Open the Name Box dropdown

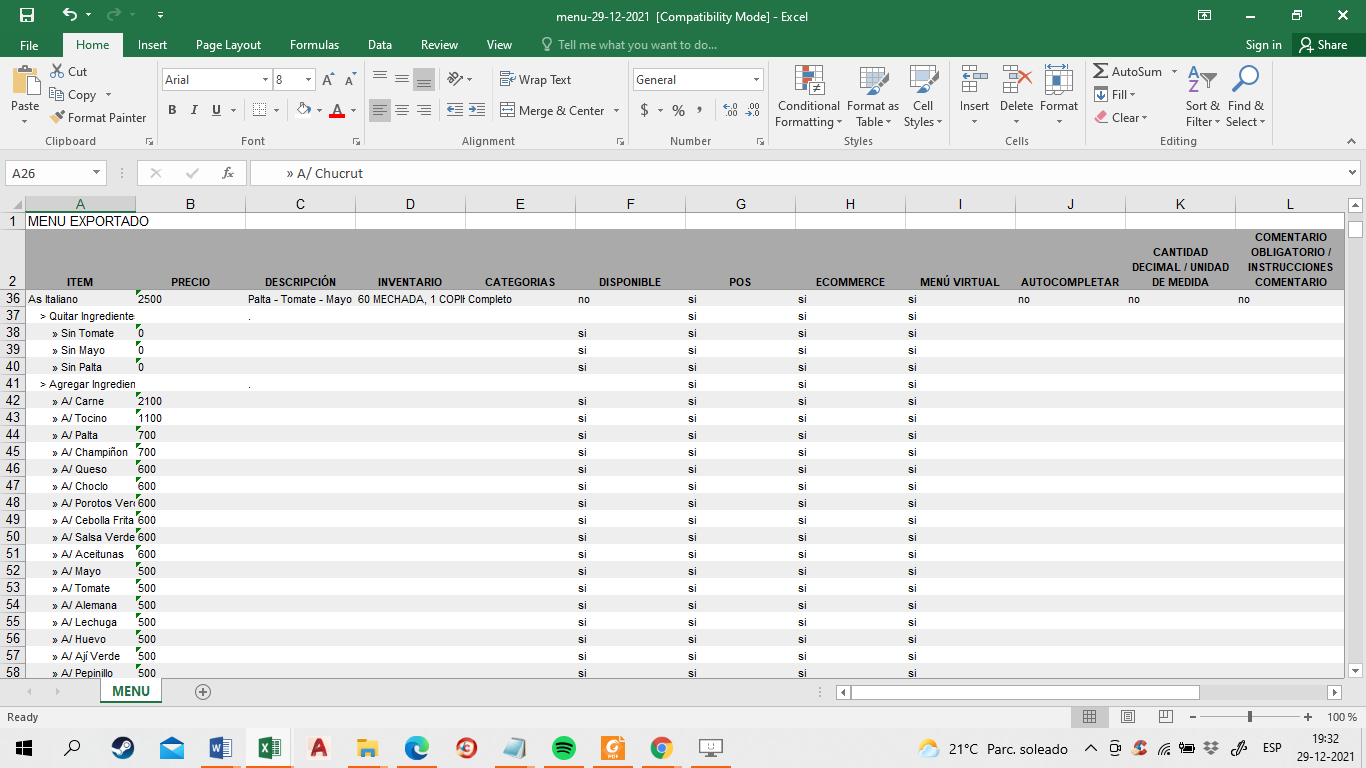click(97, 173)
